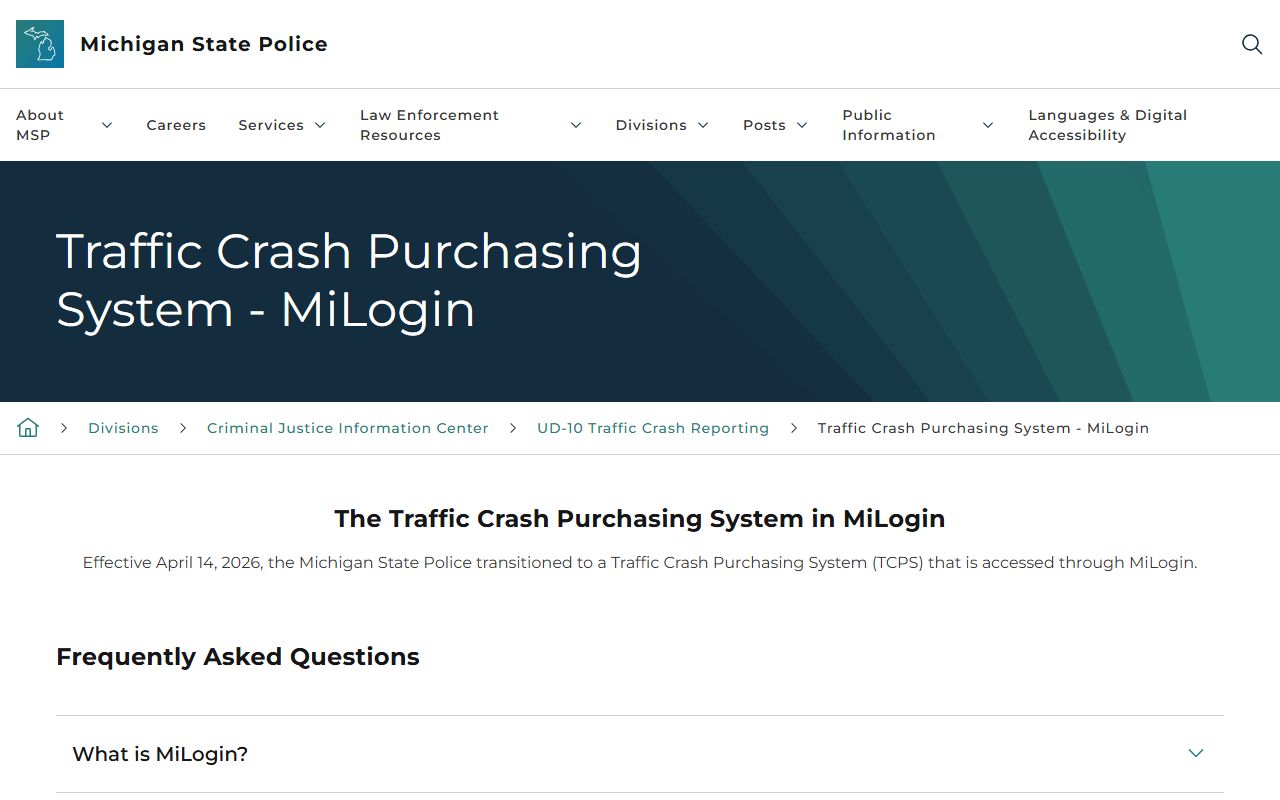Follow the Criminal Justice Information Center breadcrumb
This screenshot has width=1280, height=800.
[348, 428]
